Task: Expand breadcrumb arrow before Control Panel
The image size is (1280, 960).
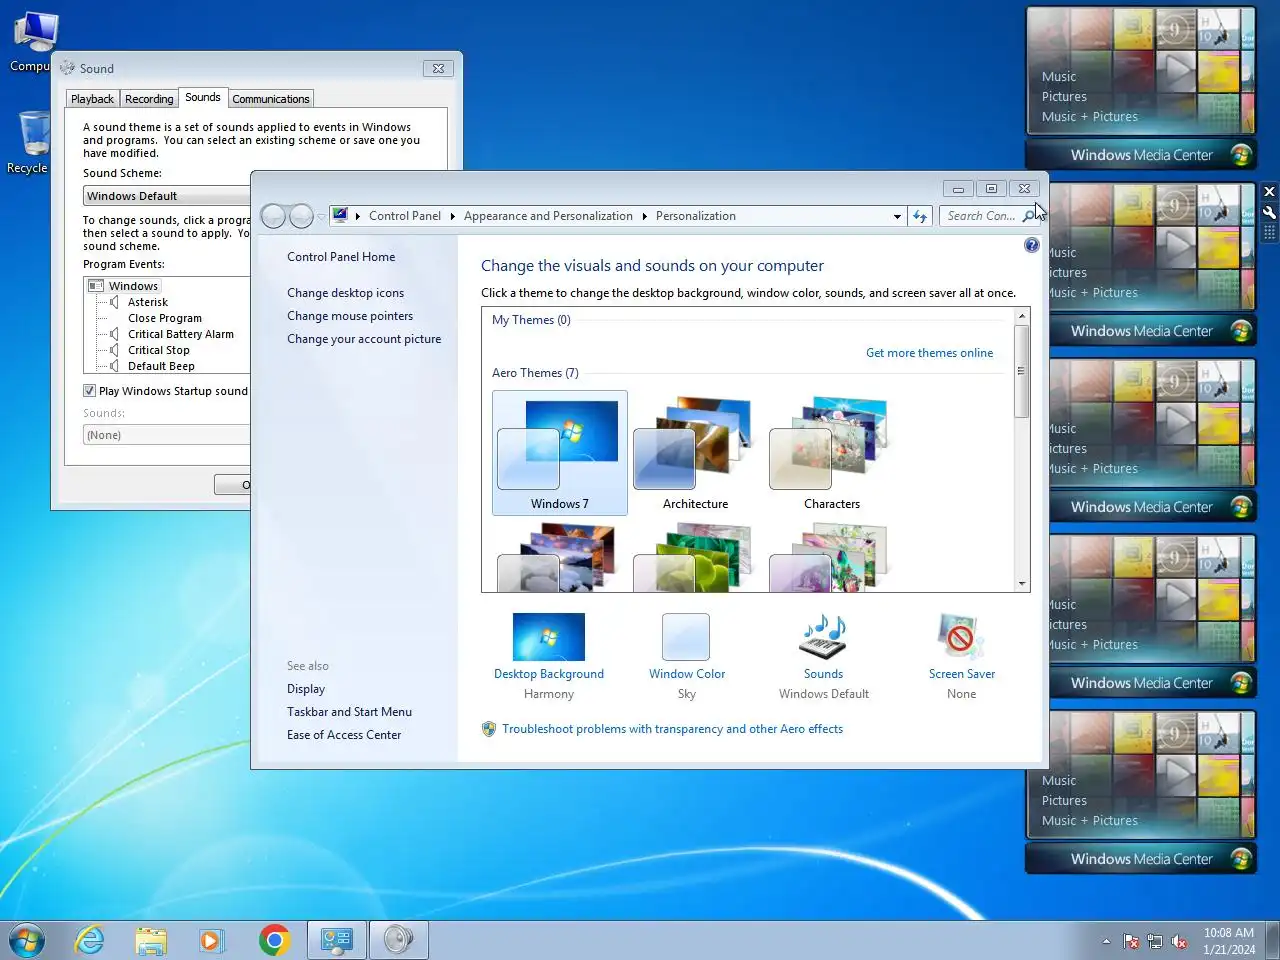Action: [357, 216]
